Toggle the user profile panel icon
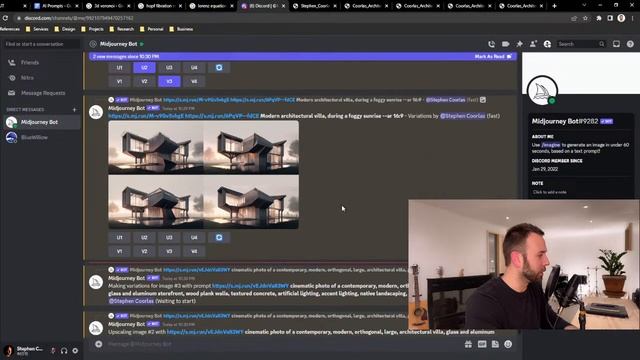 pyautogui.click(x=547, y=44)
